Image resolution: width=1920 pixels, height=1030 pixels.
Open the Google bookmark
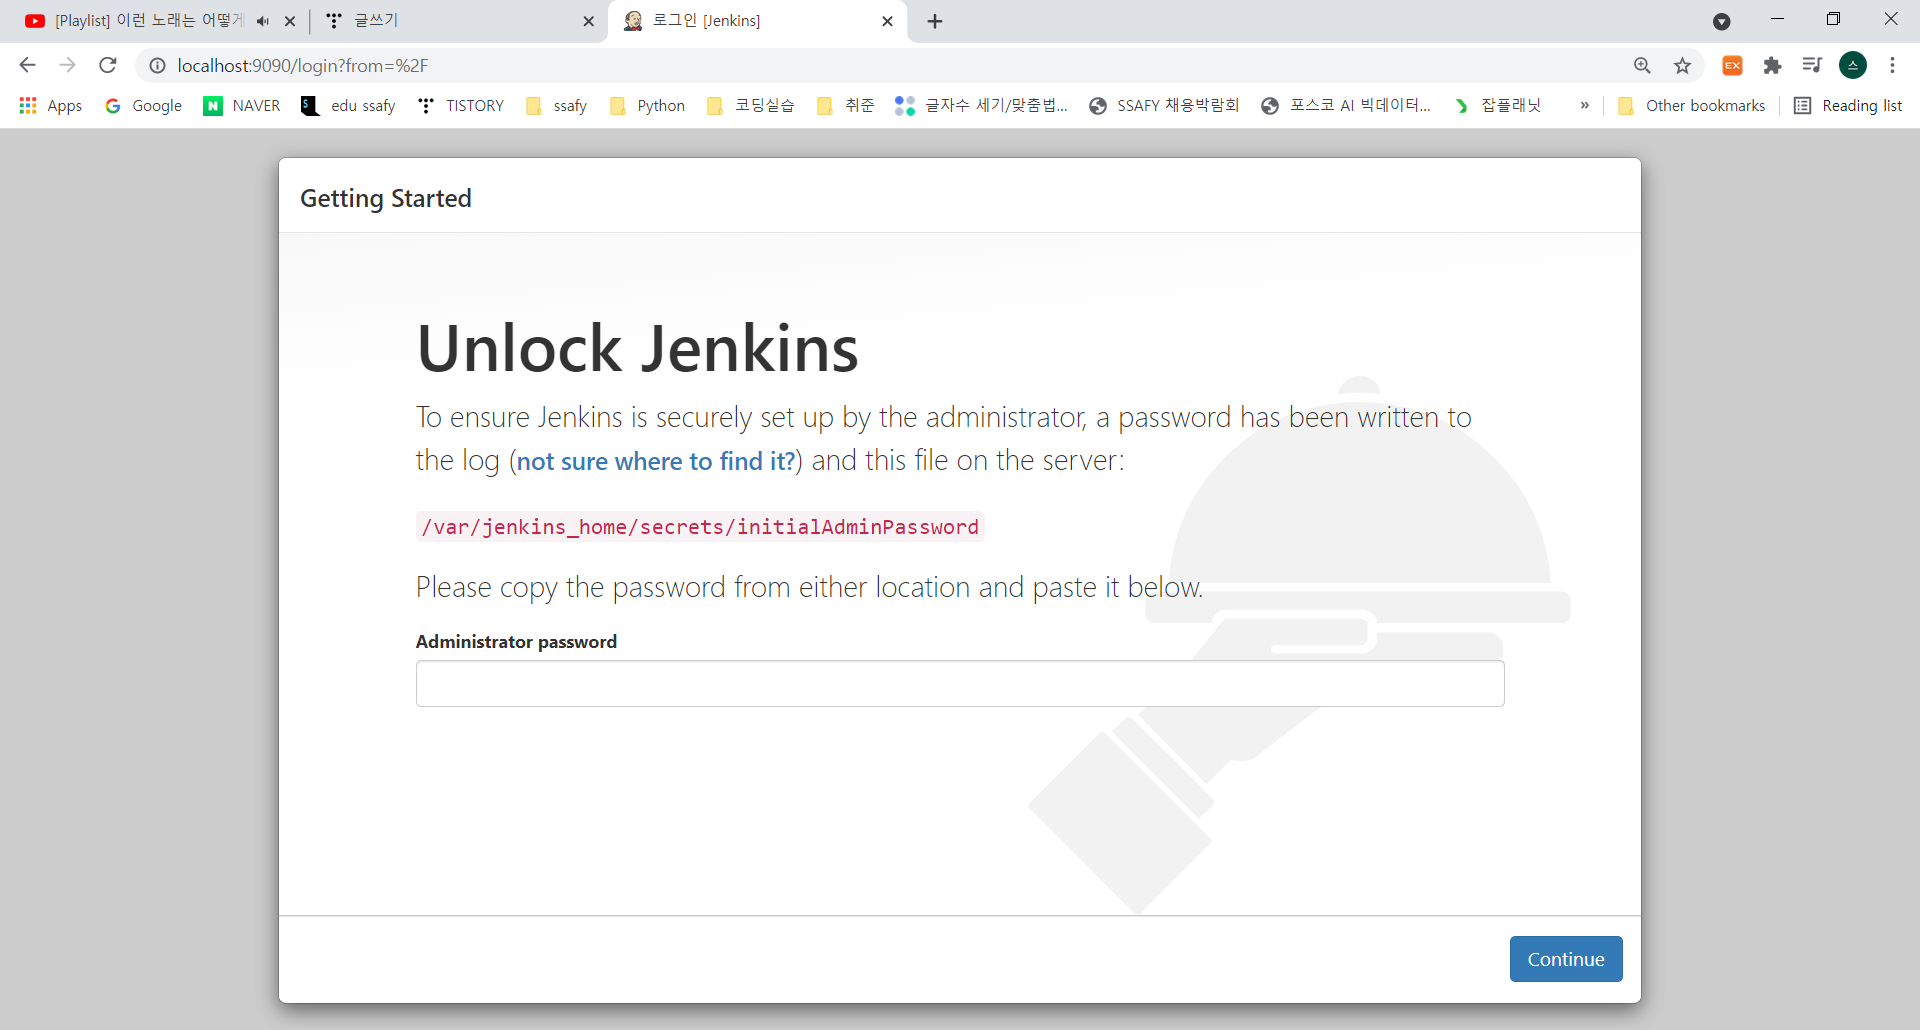click(x=144, y=105)
